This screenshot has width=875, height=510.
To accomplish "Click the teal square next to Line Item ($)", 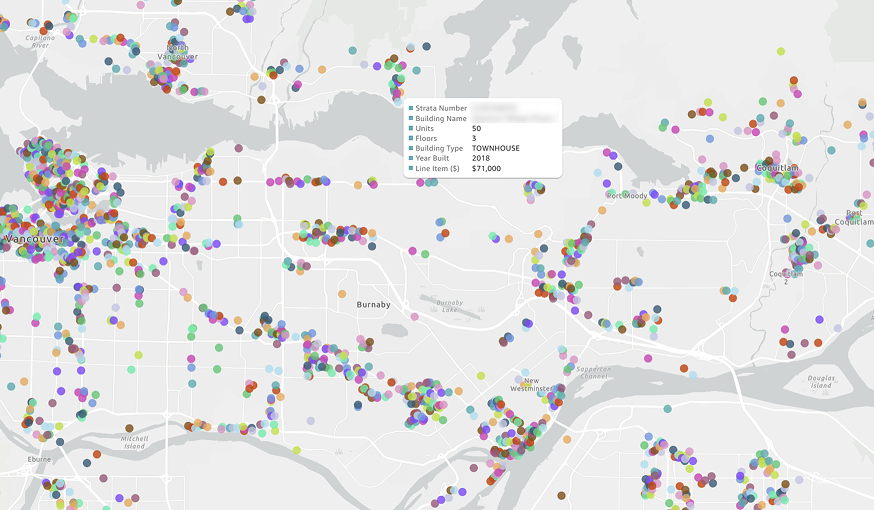I will (x=412, y=169).
